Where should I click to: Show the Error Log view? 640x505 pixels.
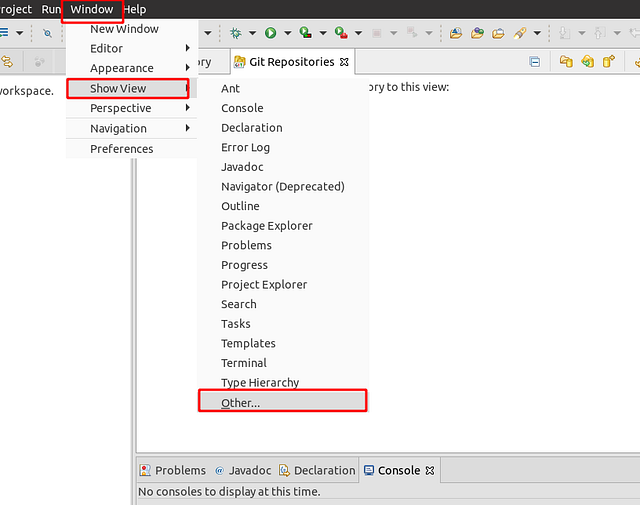283,147
